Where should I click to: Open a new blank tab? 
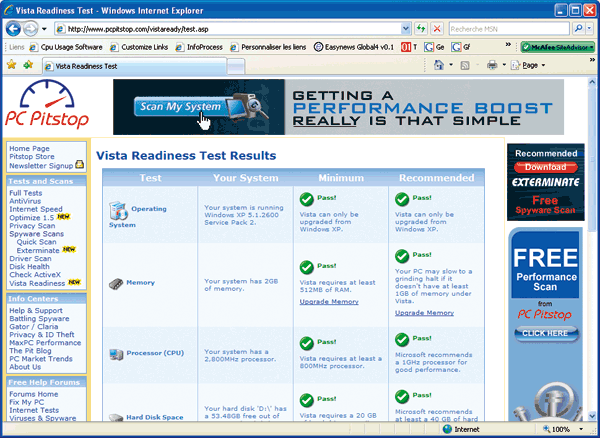coord(236,67)
